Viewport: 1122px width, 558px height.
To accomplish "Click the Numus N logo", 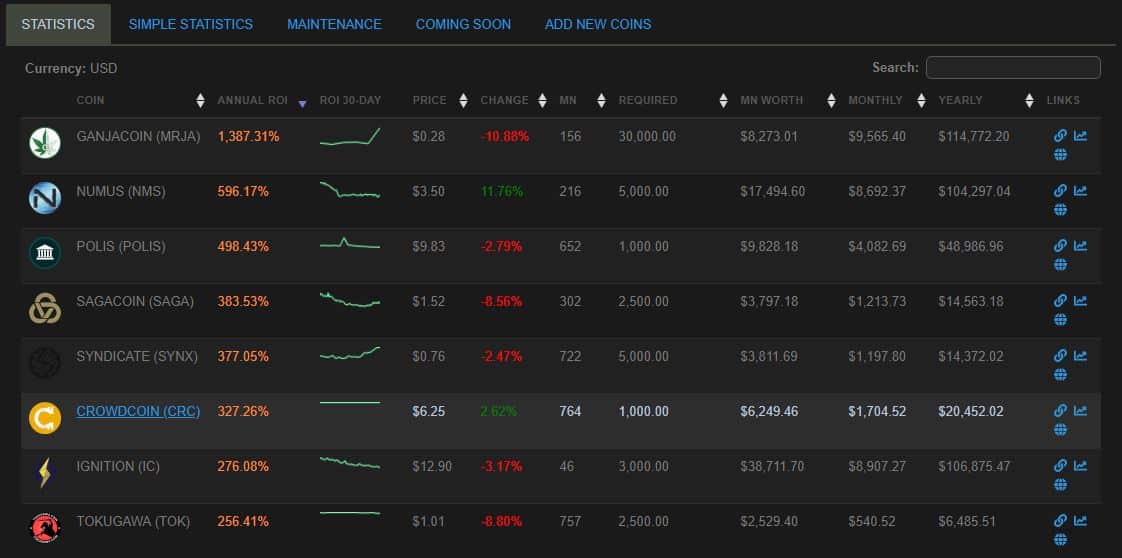I will point(45,198).
